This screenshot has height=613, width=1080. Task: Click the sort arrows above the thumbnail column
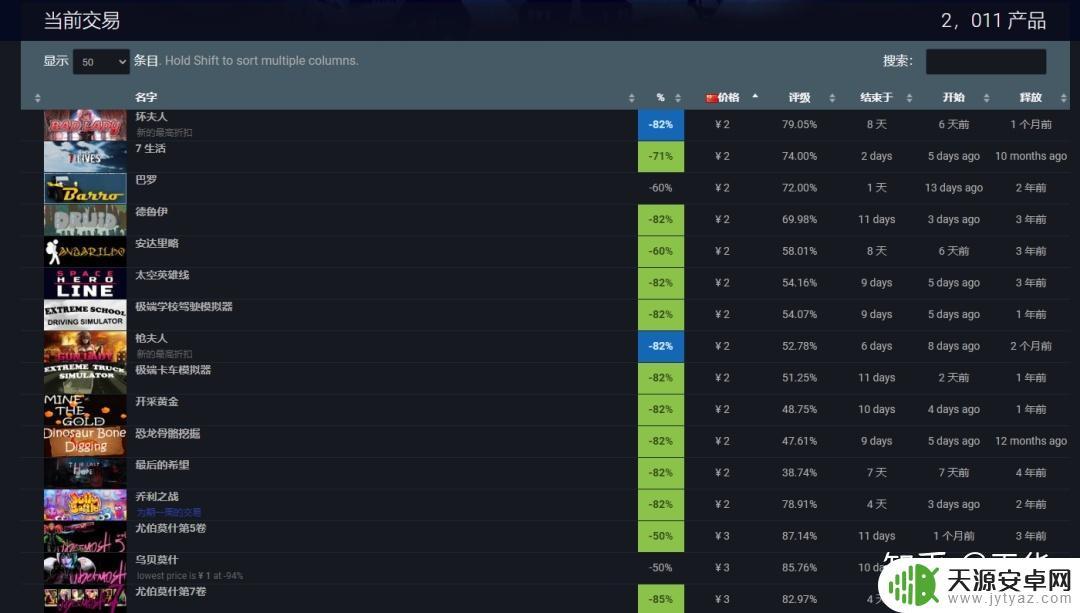(x=37, y=98)
